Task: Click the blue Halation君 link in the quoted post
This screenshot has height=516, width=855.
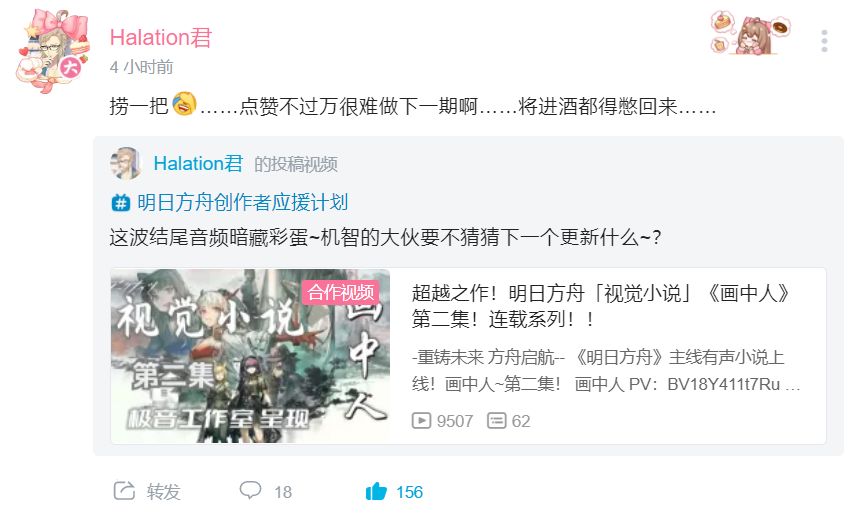Action: 198,163
